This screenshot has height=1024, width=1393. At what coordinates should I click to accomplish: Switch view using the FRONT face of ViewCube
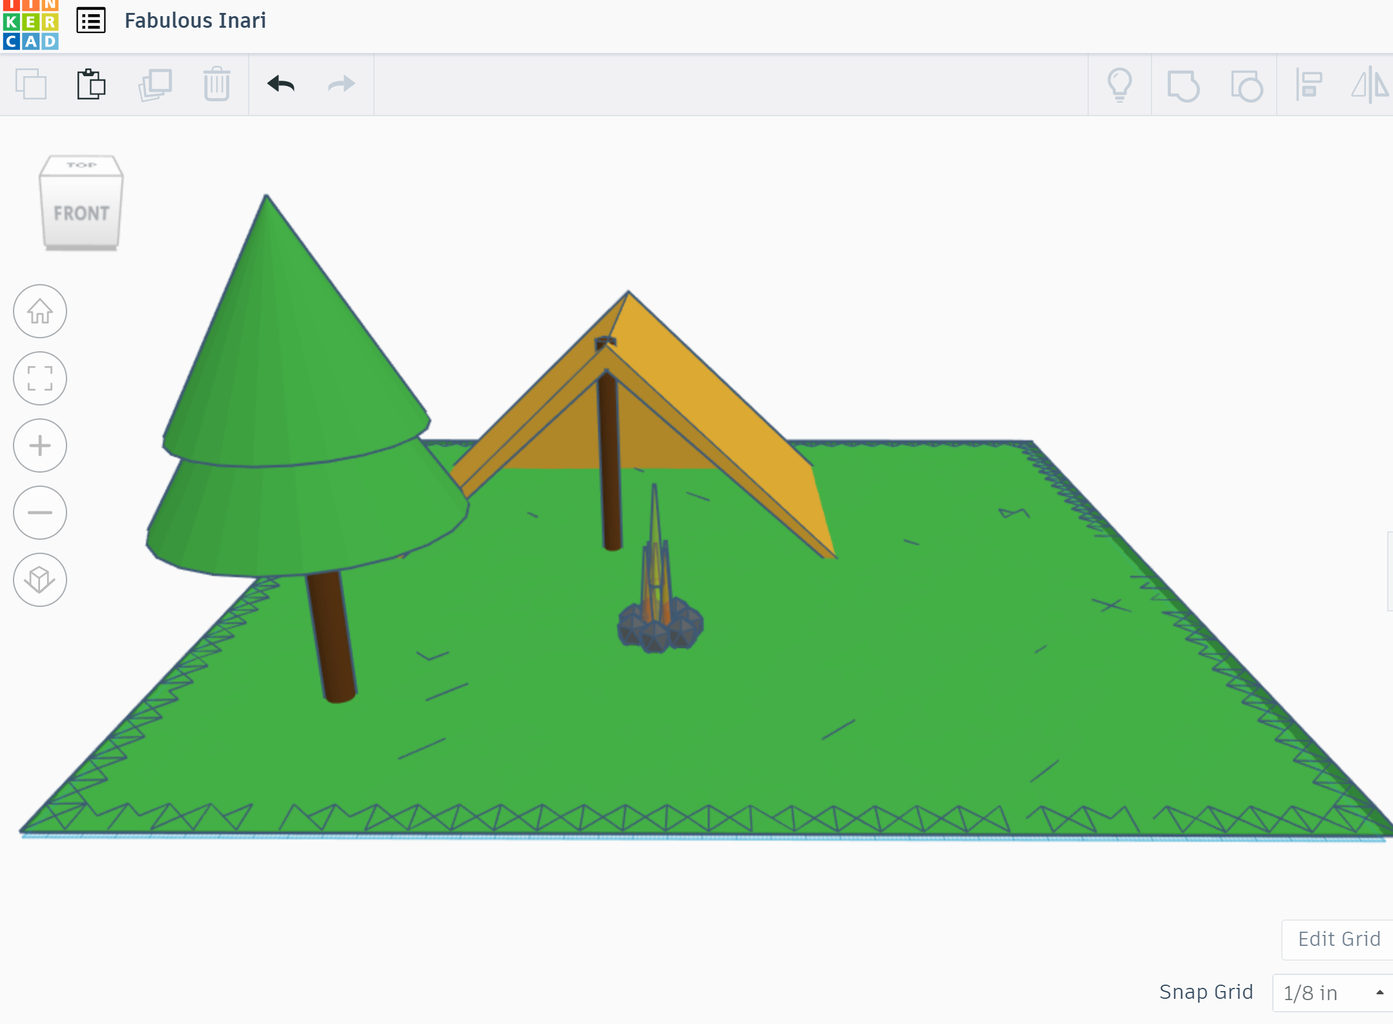click(80, 212)
